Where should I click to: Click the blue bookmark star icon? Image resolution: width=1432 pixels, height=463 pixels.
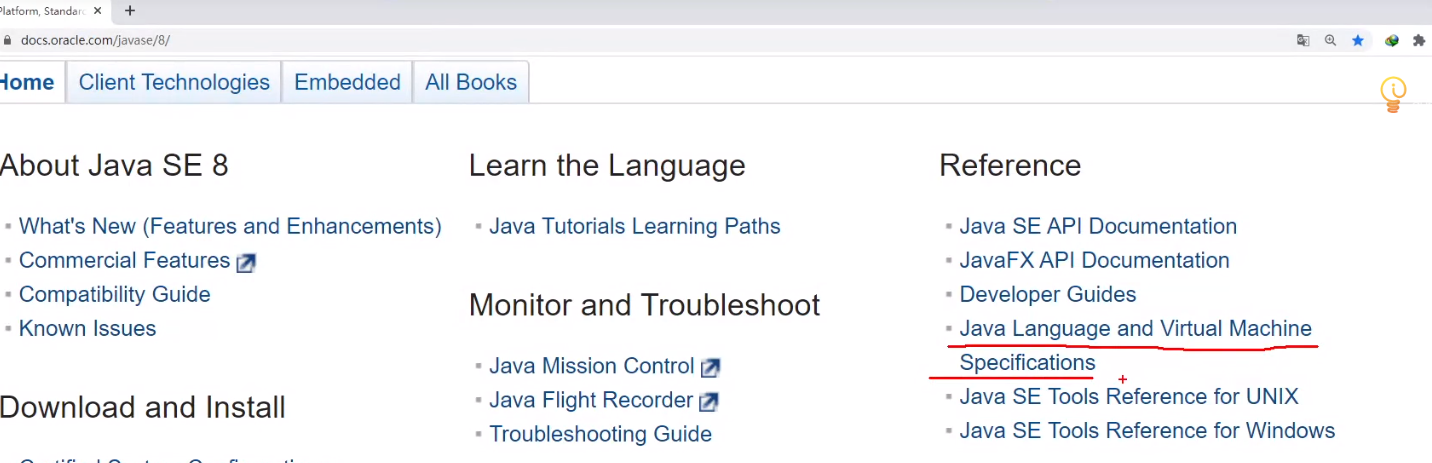coord(1358,41)
